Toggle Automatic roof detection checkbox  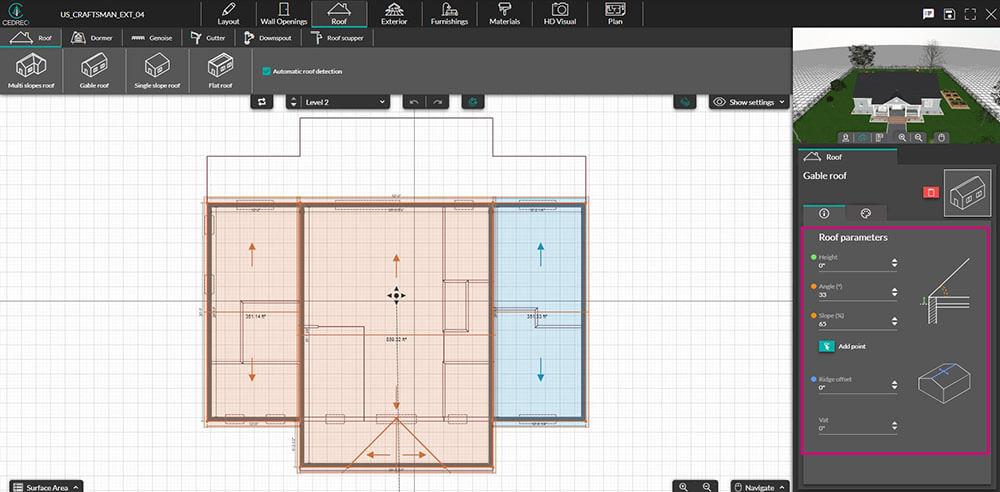267,71
